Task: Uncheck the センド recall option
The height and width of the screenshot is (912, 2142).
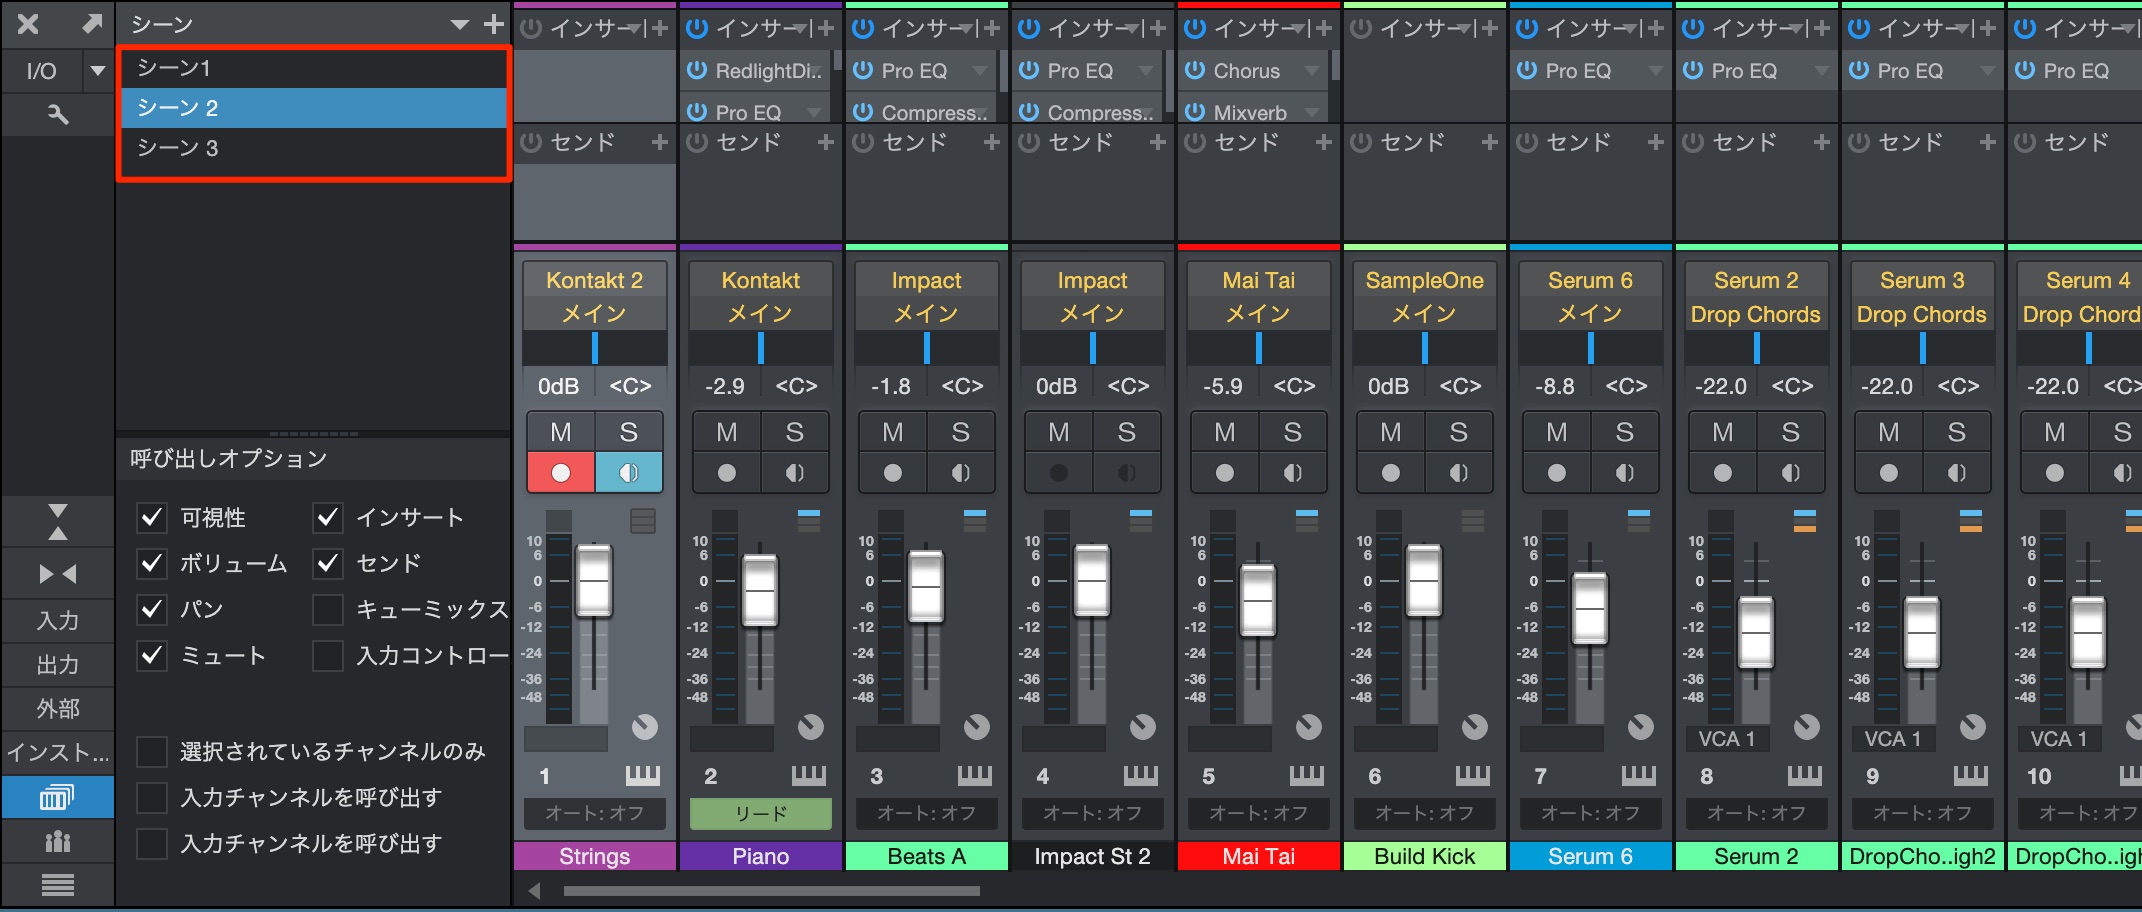Action: pos(328,563)
